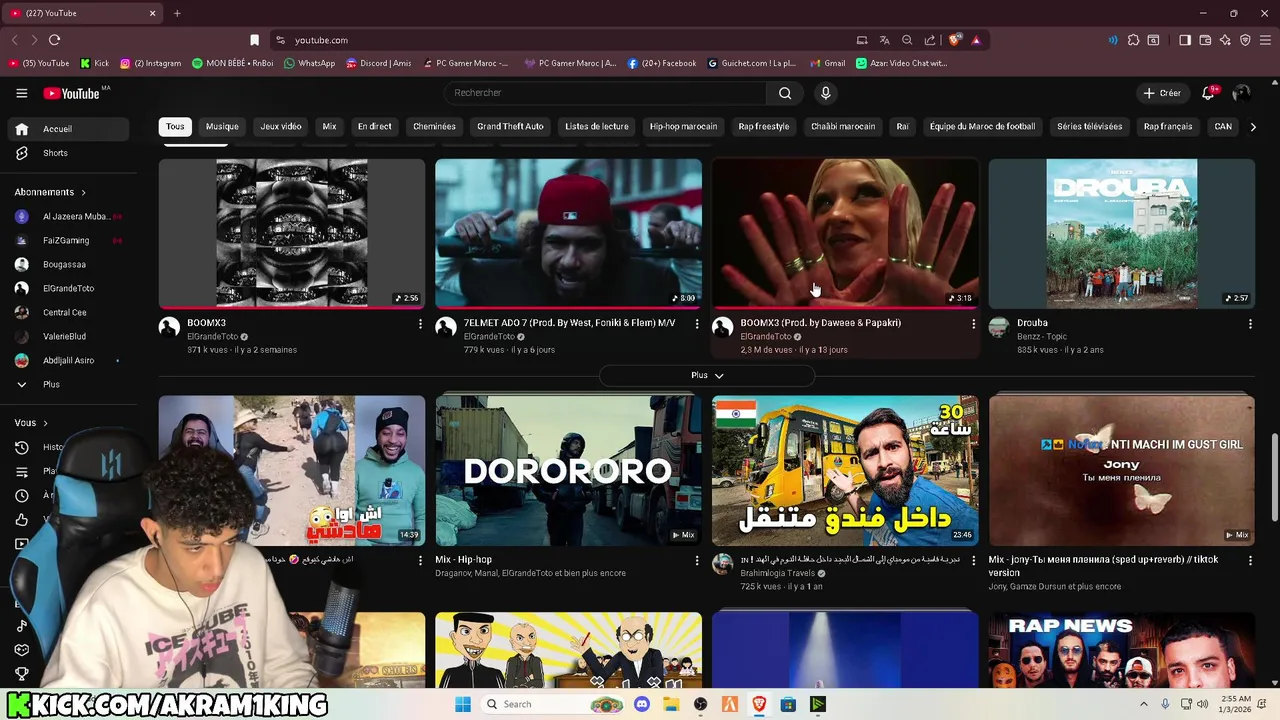This screenshot has width=1280, height=720.
Task: Open the Brave Shields lion icon
Action: point(955,40)
